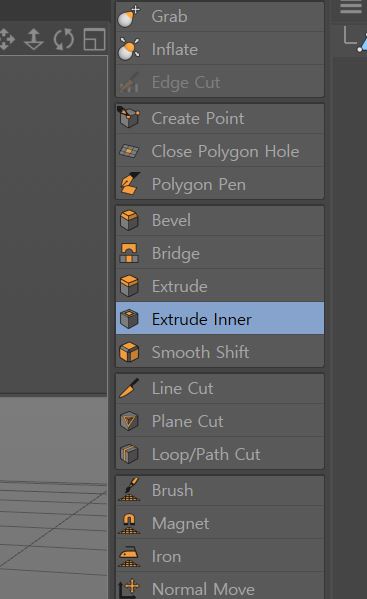
Task: Click the Line Cut knife icon
Action: click(129, 388)
